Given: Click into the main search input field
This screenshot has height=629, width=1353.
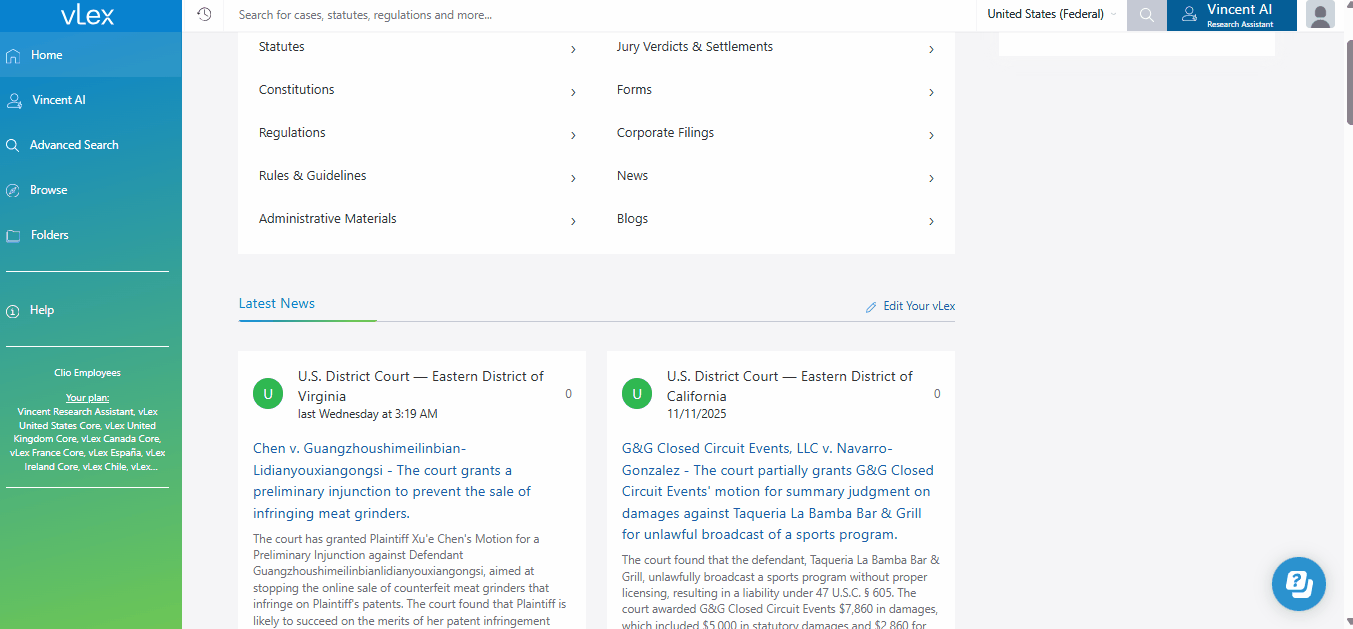Looking at the screenshot, I should point(600,15).
